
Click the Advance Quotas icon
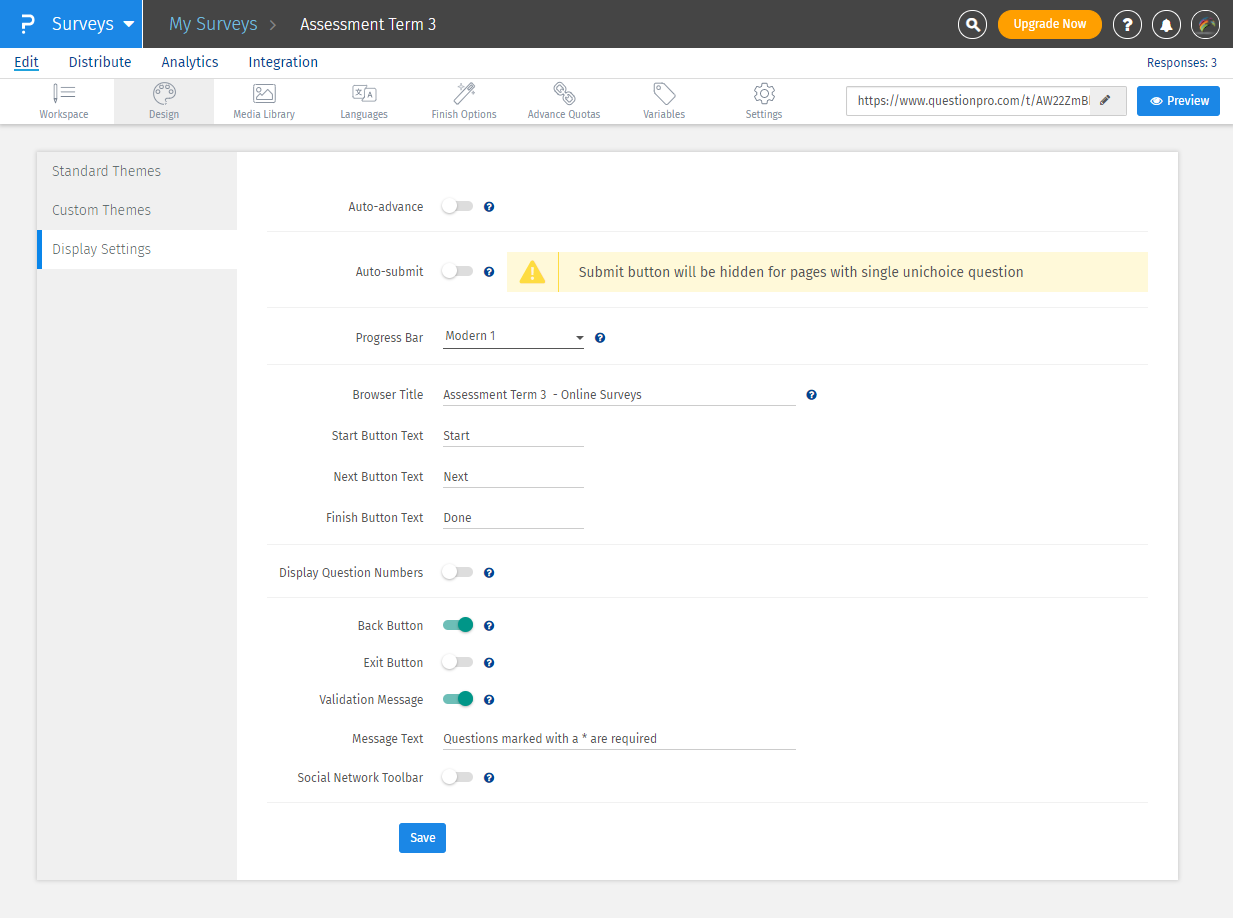563,100
